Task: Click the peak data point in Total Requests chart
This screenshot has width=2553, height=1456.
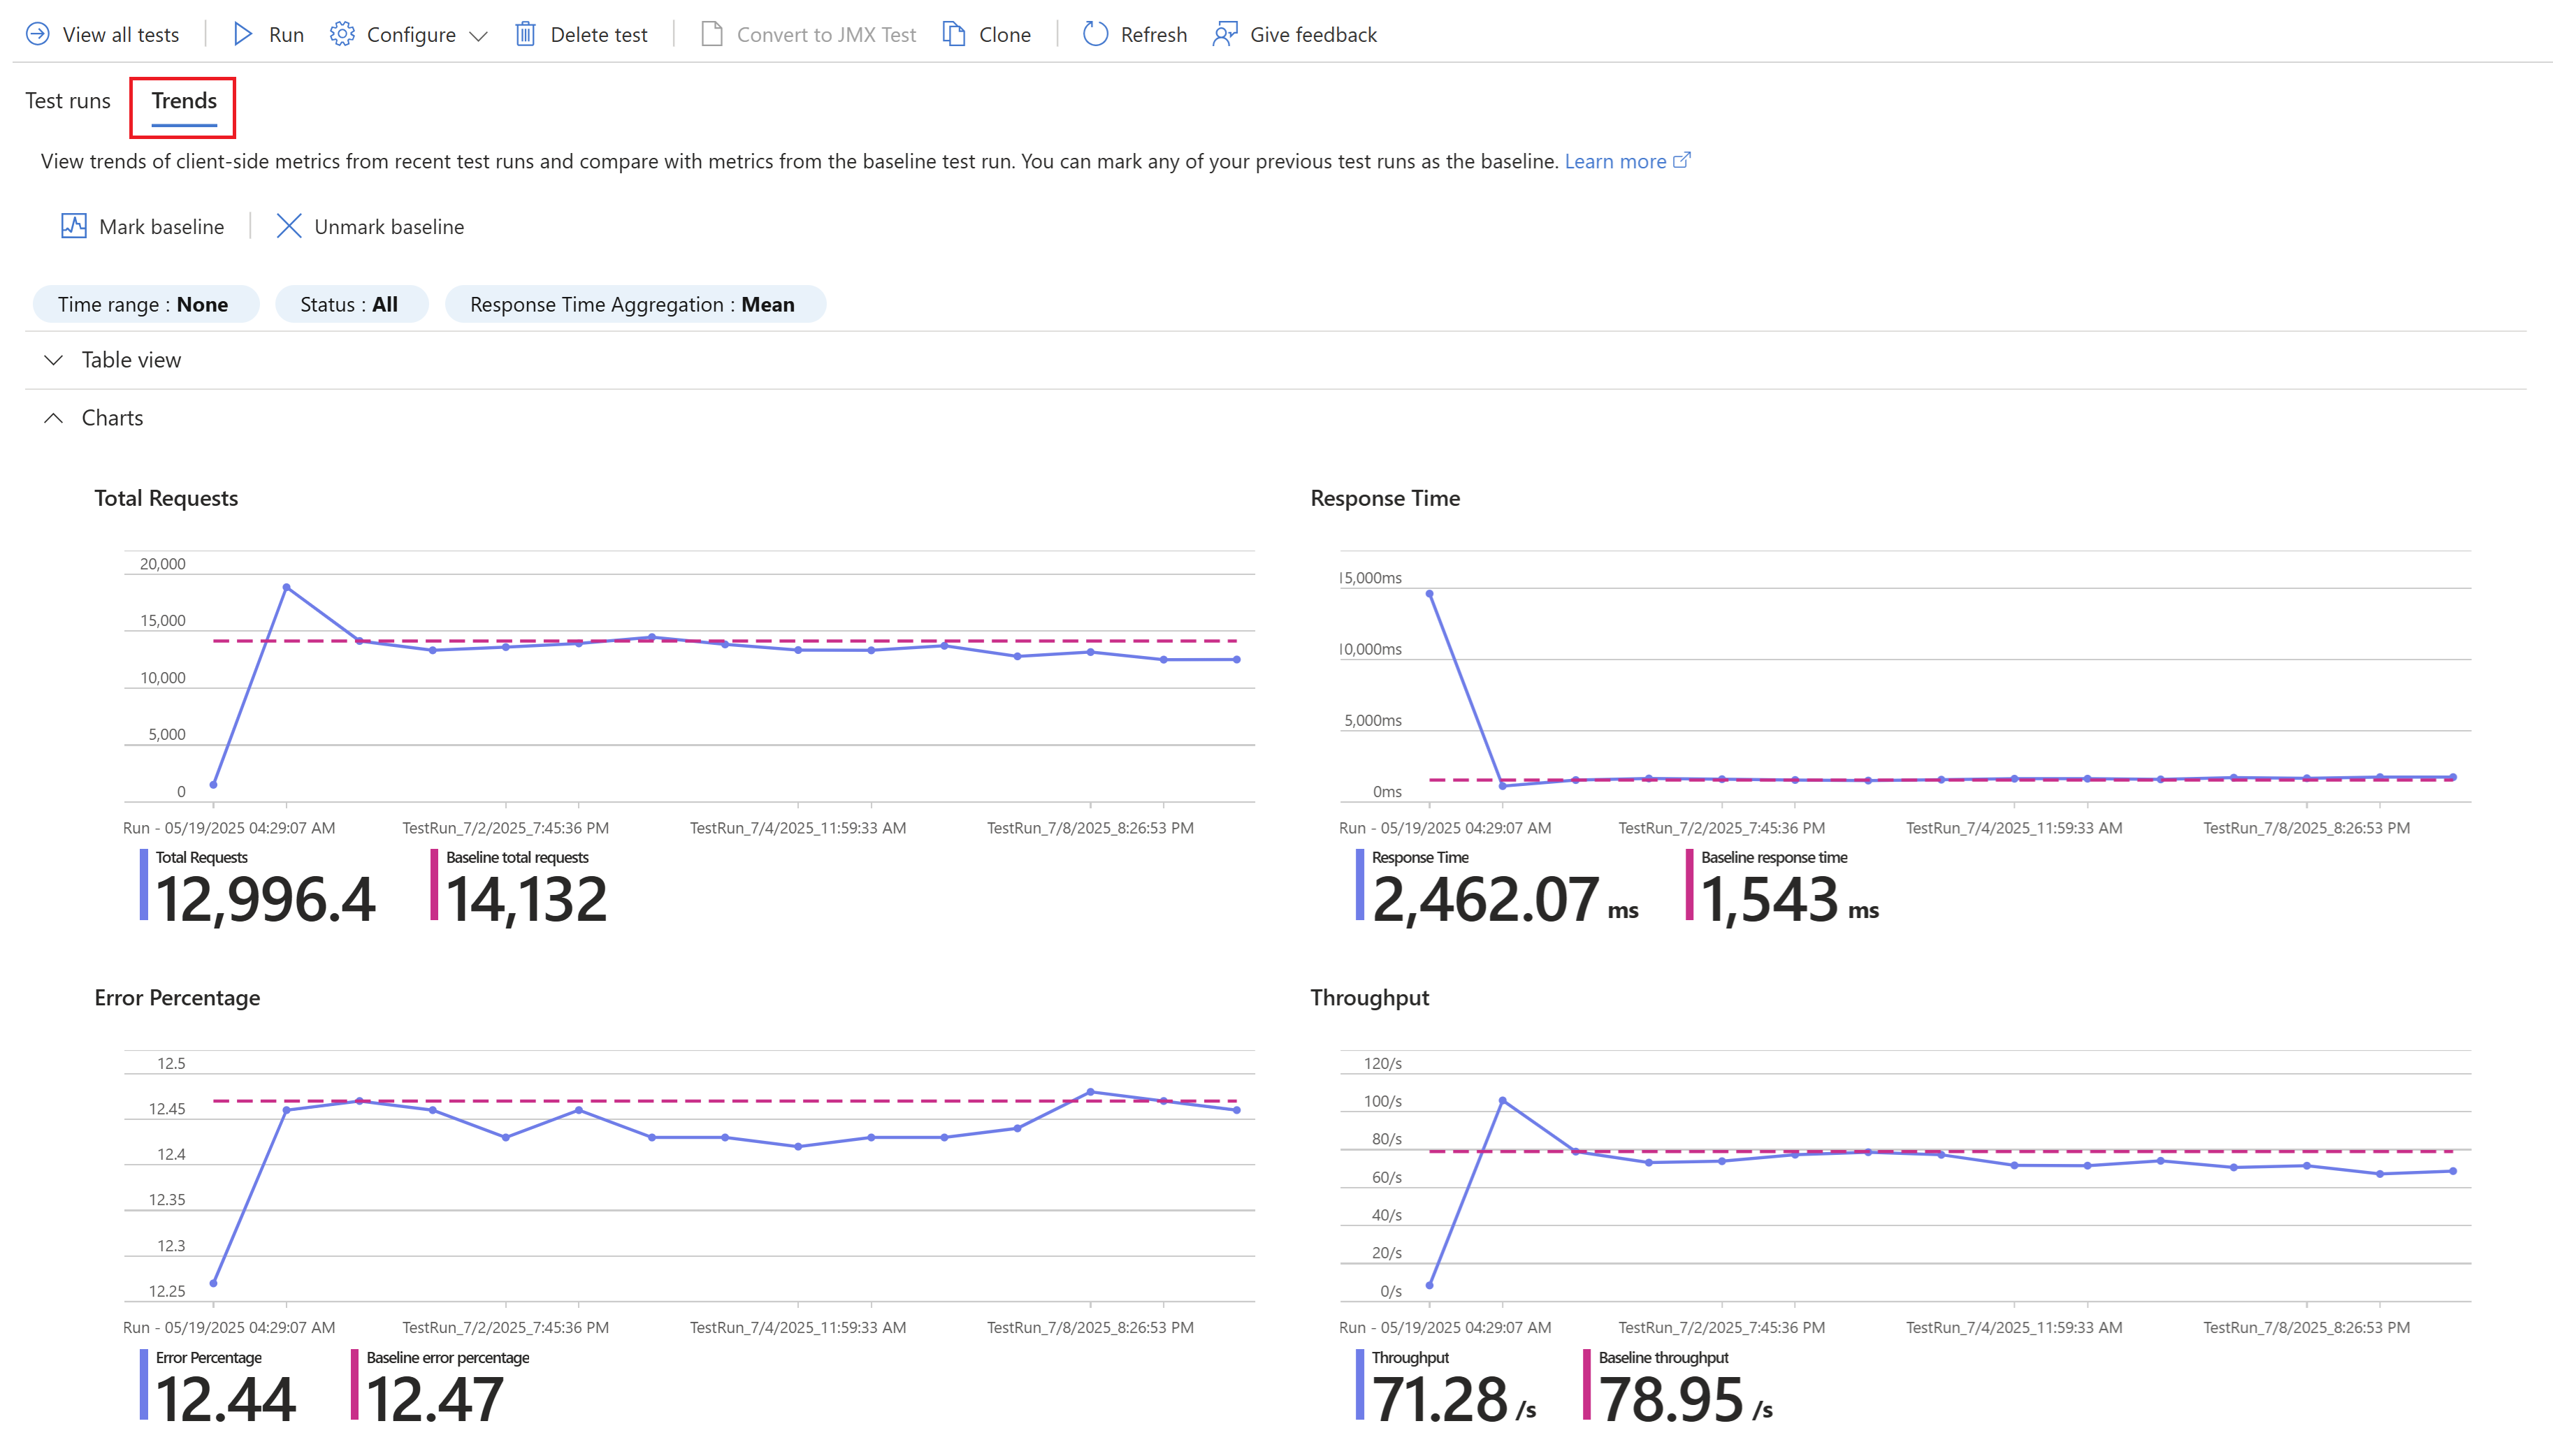Action: [286, 588]
